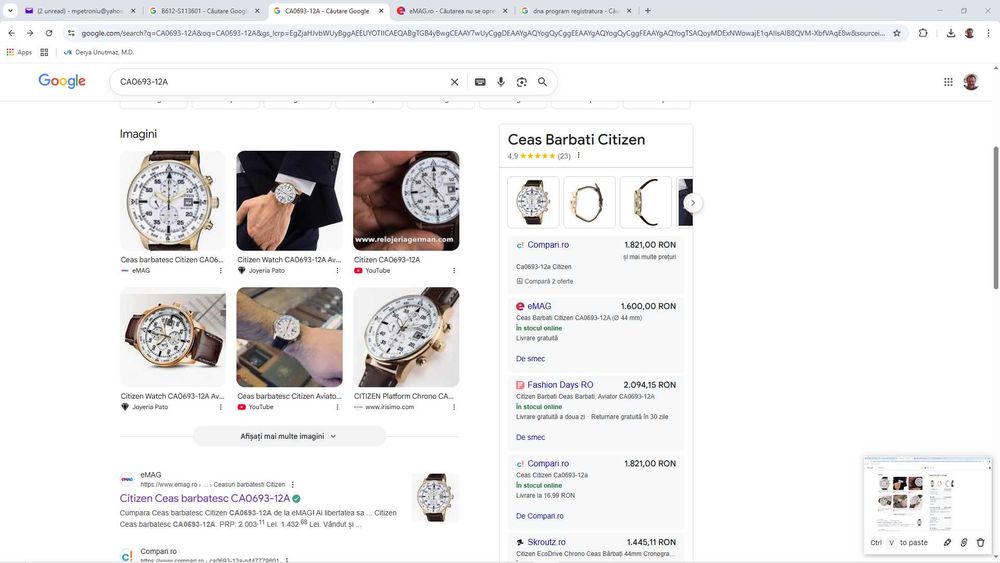
Task: Open CITIZEN Platform Chrono image
Action: [x=406, y=337]
